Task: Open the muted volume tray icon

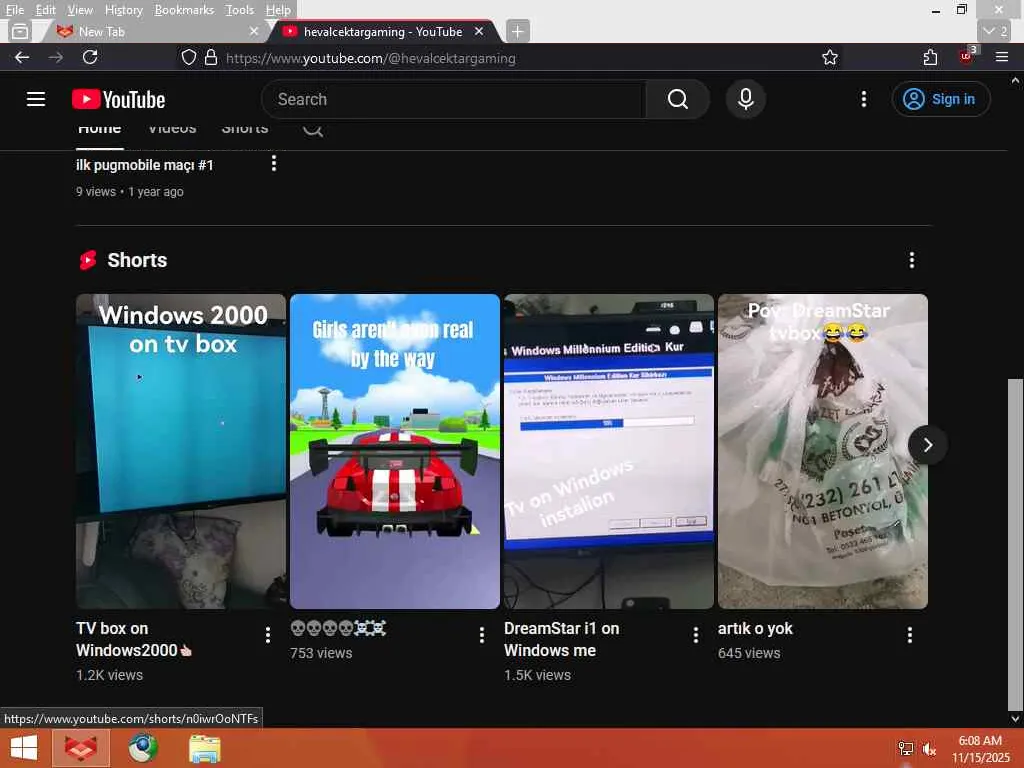Action: pos(929,749)
